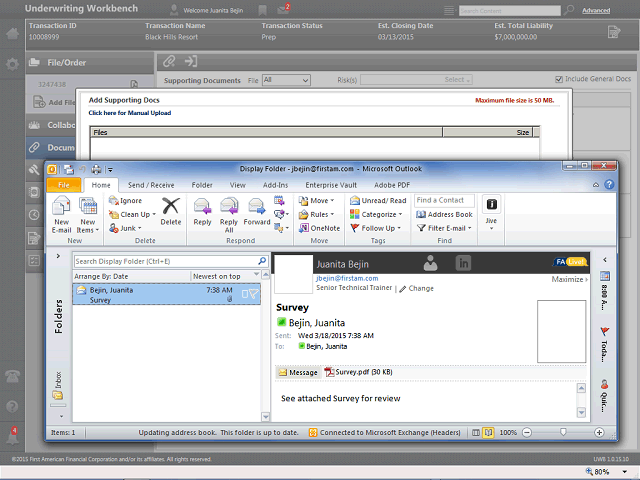Screen dimensions: 640x480
Task: Click the jbejin@firstam.com email link
Action: coord(347,278)
